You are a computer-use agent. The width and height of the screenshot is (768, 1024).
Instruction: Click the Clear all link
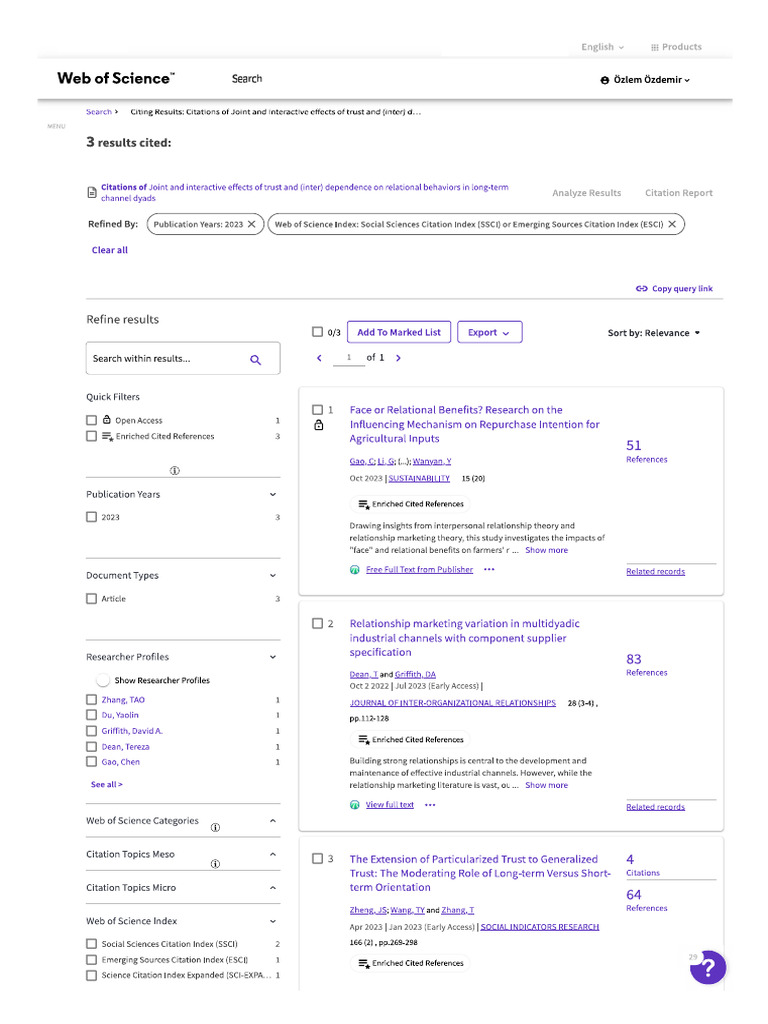[x=110, y=250]
